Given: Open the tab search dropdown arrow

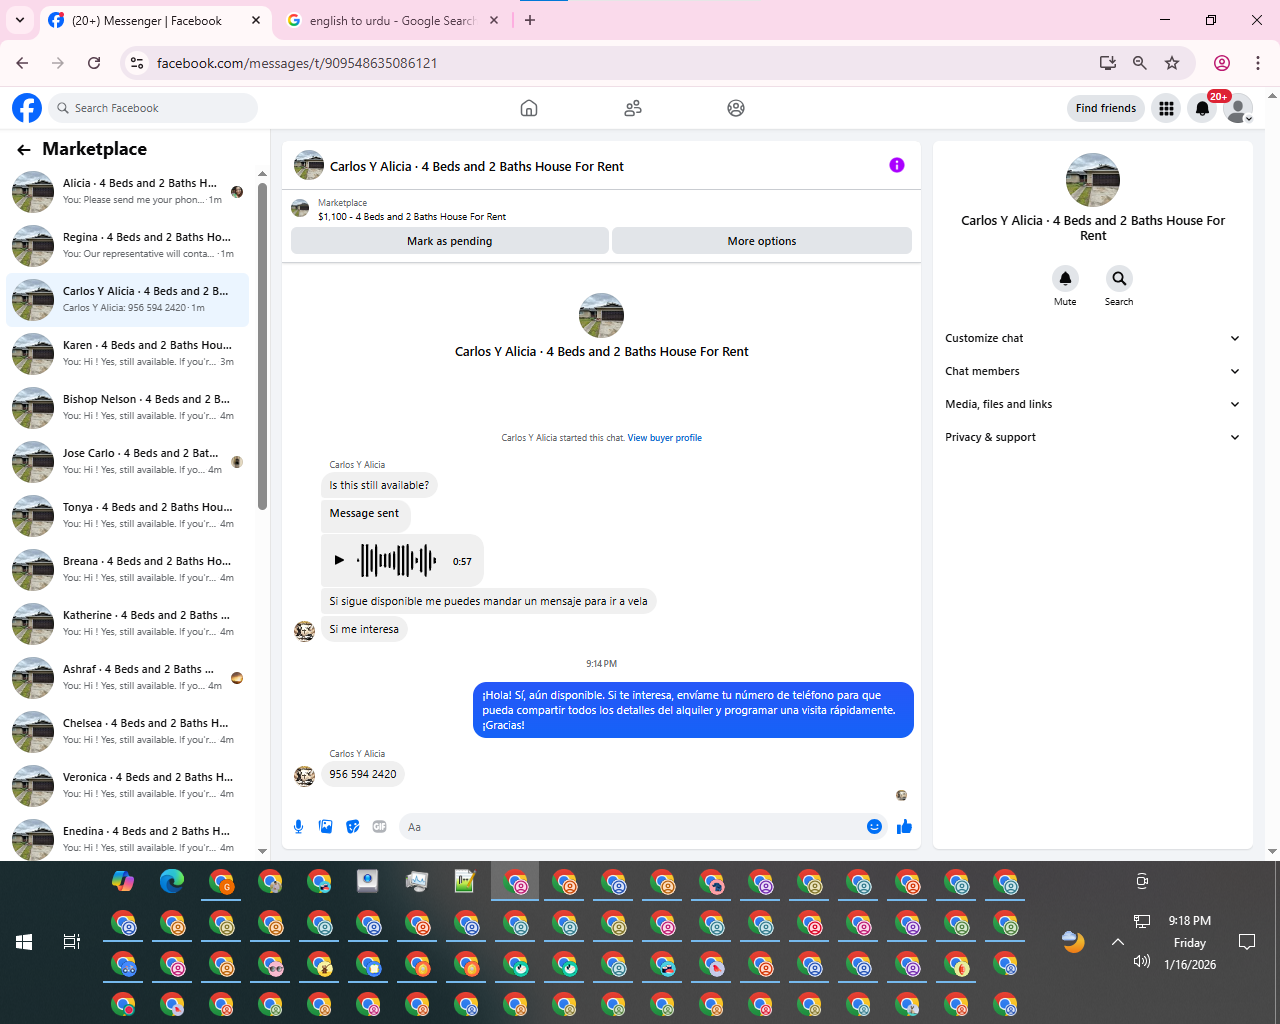Looking at the screenshot, I should [19, 20].
